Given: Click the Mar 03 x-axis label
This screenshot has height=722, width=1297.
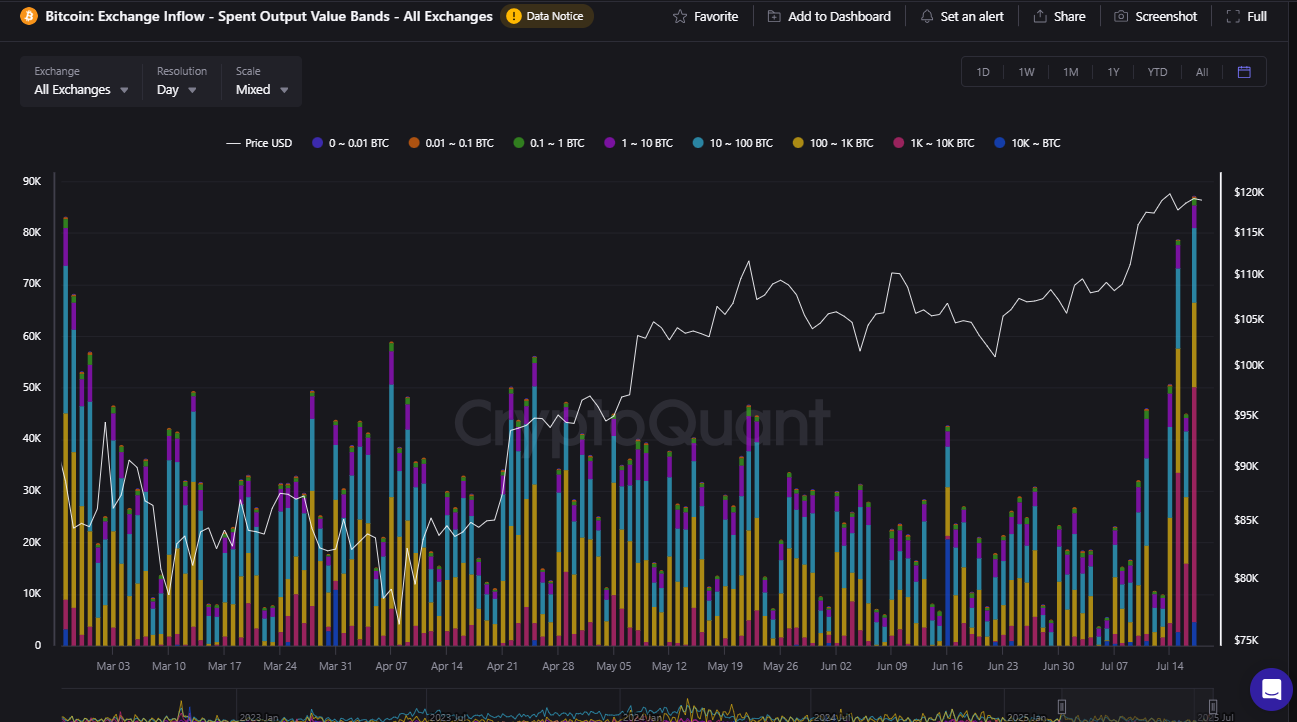Looking at the screenshot, I should (x=113, y=665).
